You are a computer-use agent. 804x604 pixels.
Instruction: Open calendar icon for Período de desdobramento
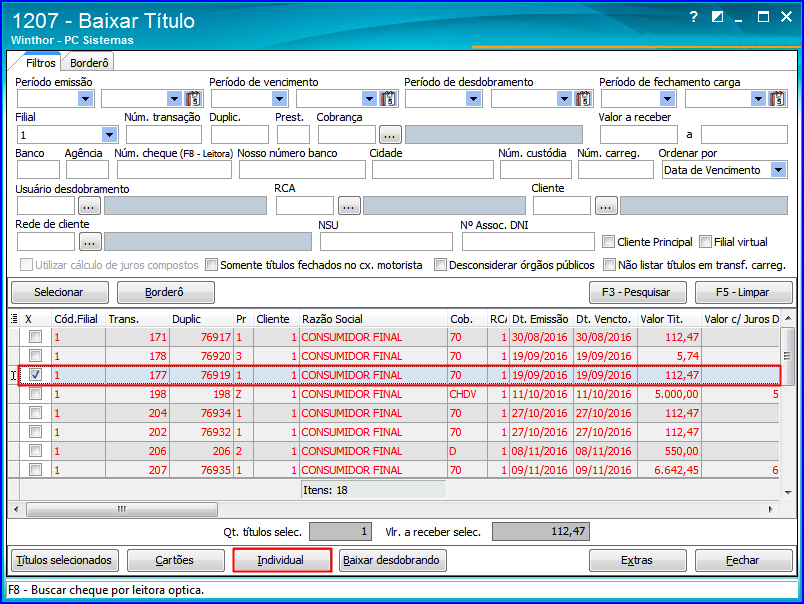583,98
